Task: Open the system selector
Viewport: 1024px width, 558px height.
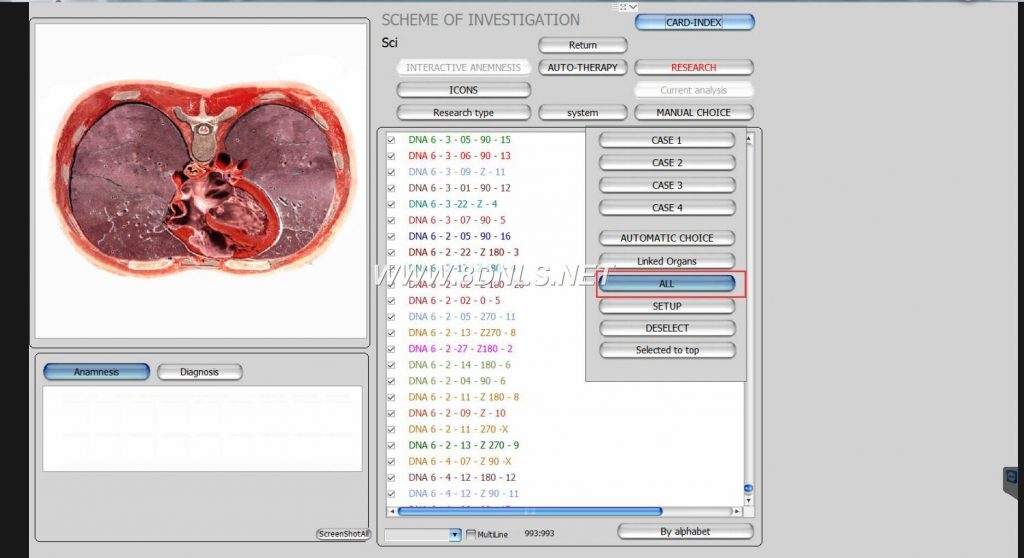Action: [x=582, y=113]
